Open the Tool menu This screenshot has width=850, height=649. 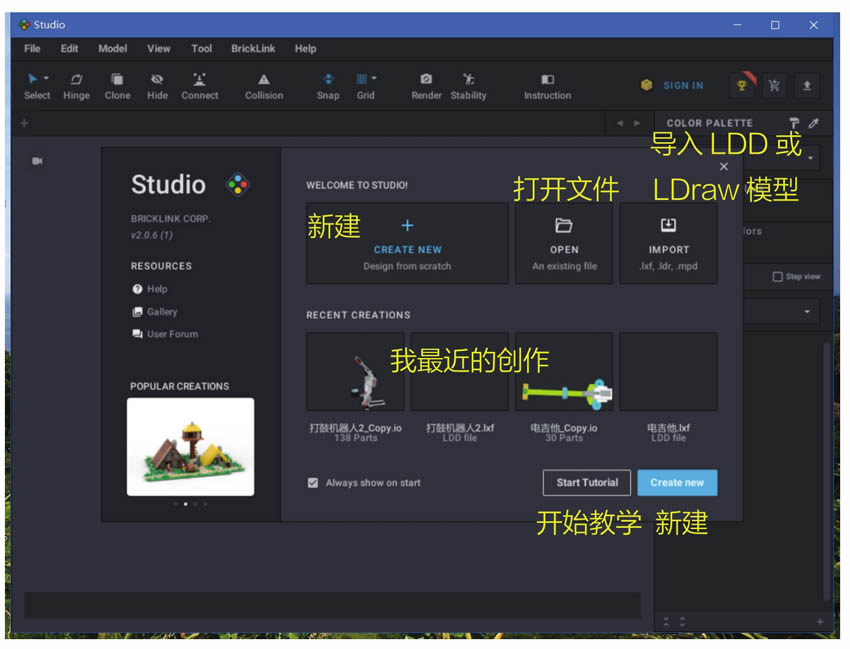pos(202,48)
